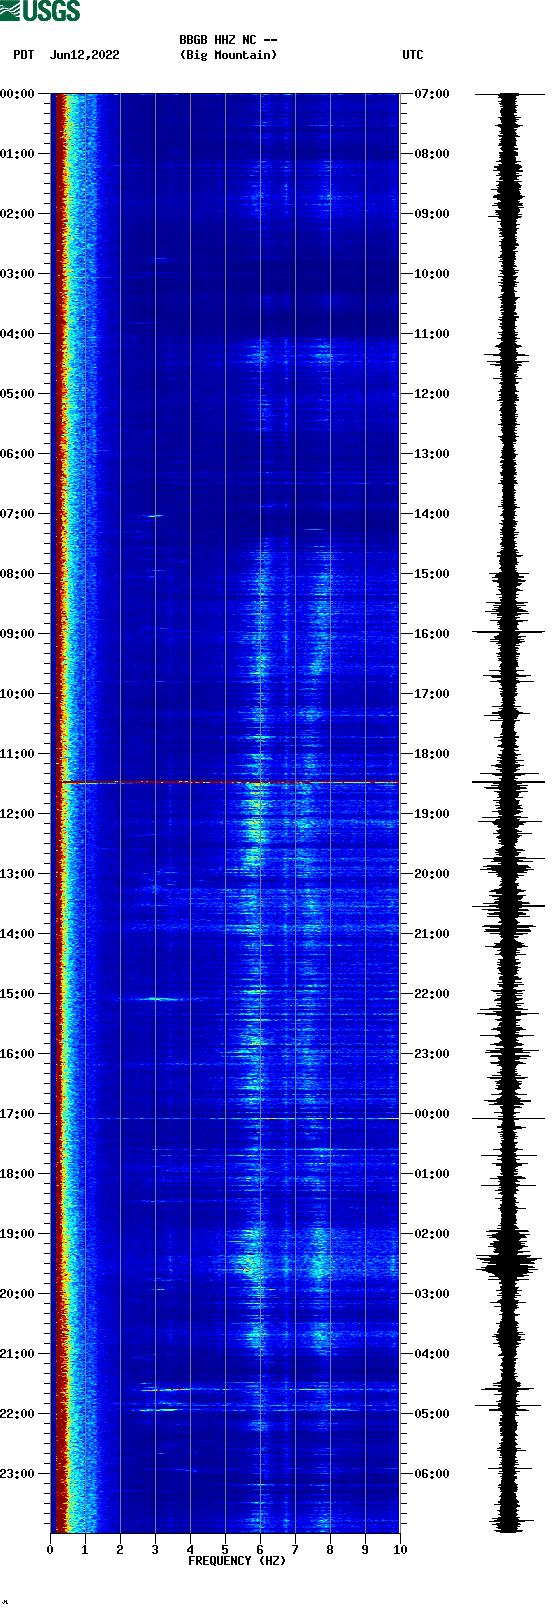Click the 01:00 PDT time label
552x1613 pixels.
click(18, 154)
